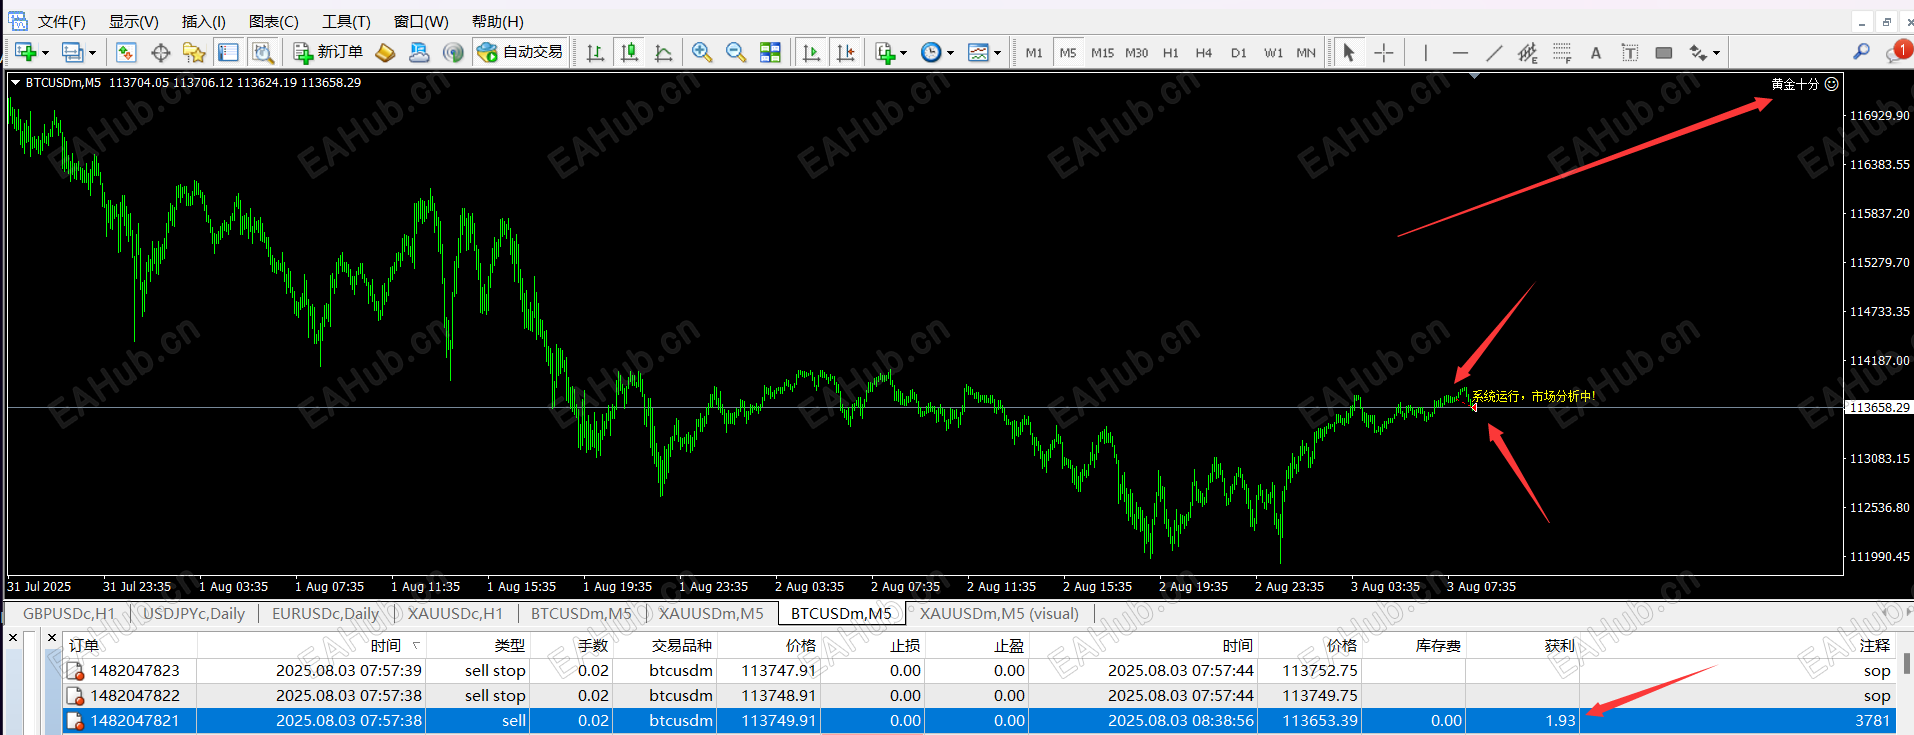1914x735 pixels.
Task: Switch chart to line chart style
Action: point(664,52)
